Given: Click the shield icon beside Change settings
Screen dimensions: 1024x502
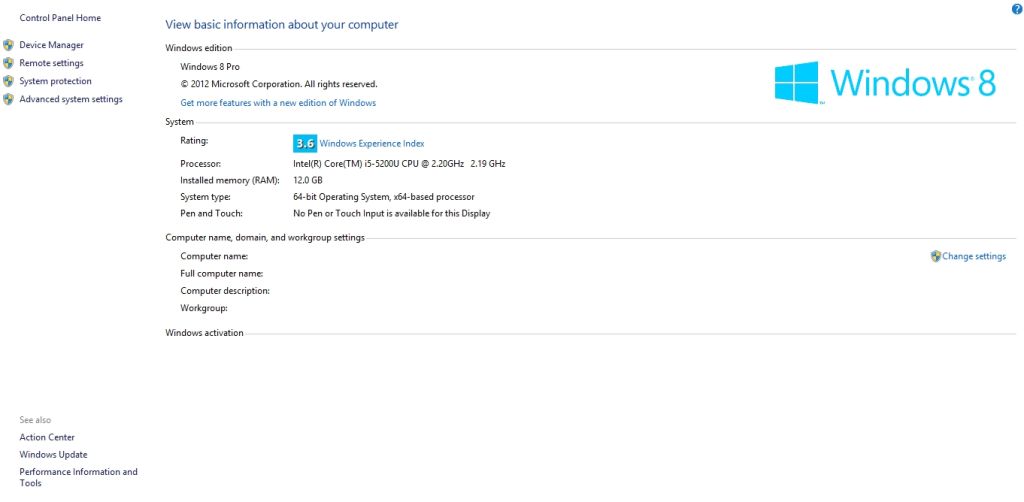Looking at the screenshot, I should coord(935,257).
